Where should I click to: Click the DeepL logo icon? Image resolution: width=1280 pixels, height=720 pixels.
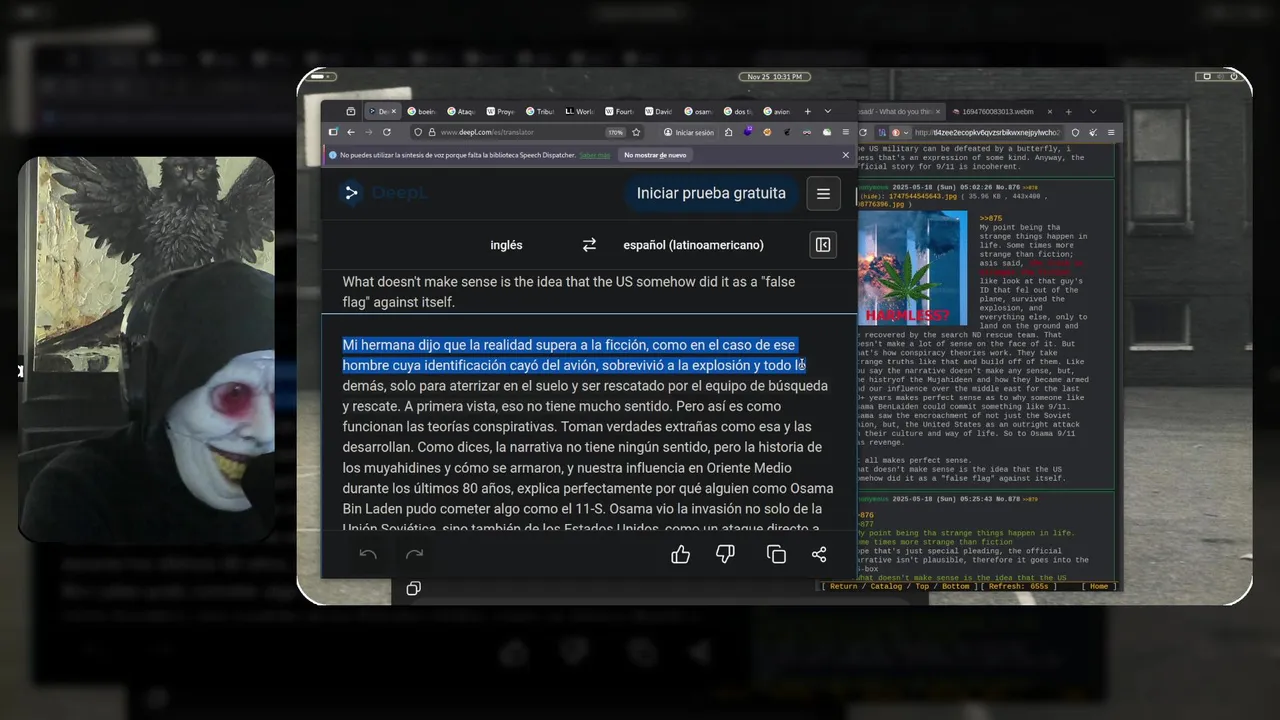(x=351, y=193)
